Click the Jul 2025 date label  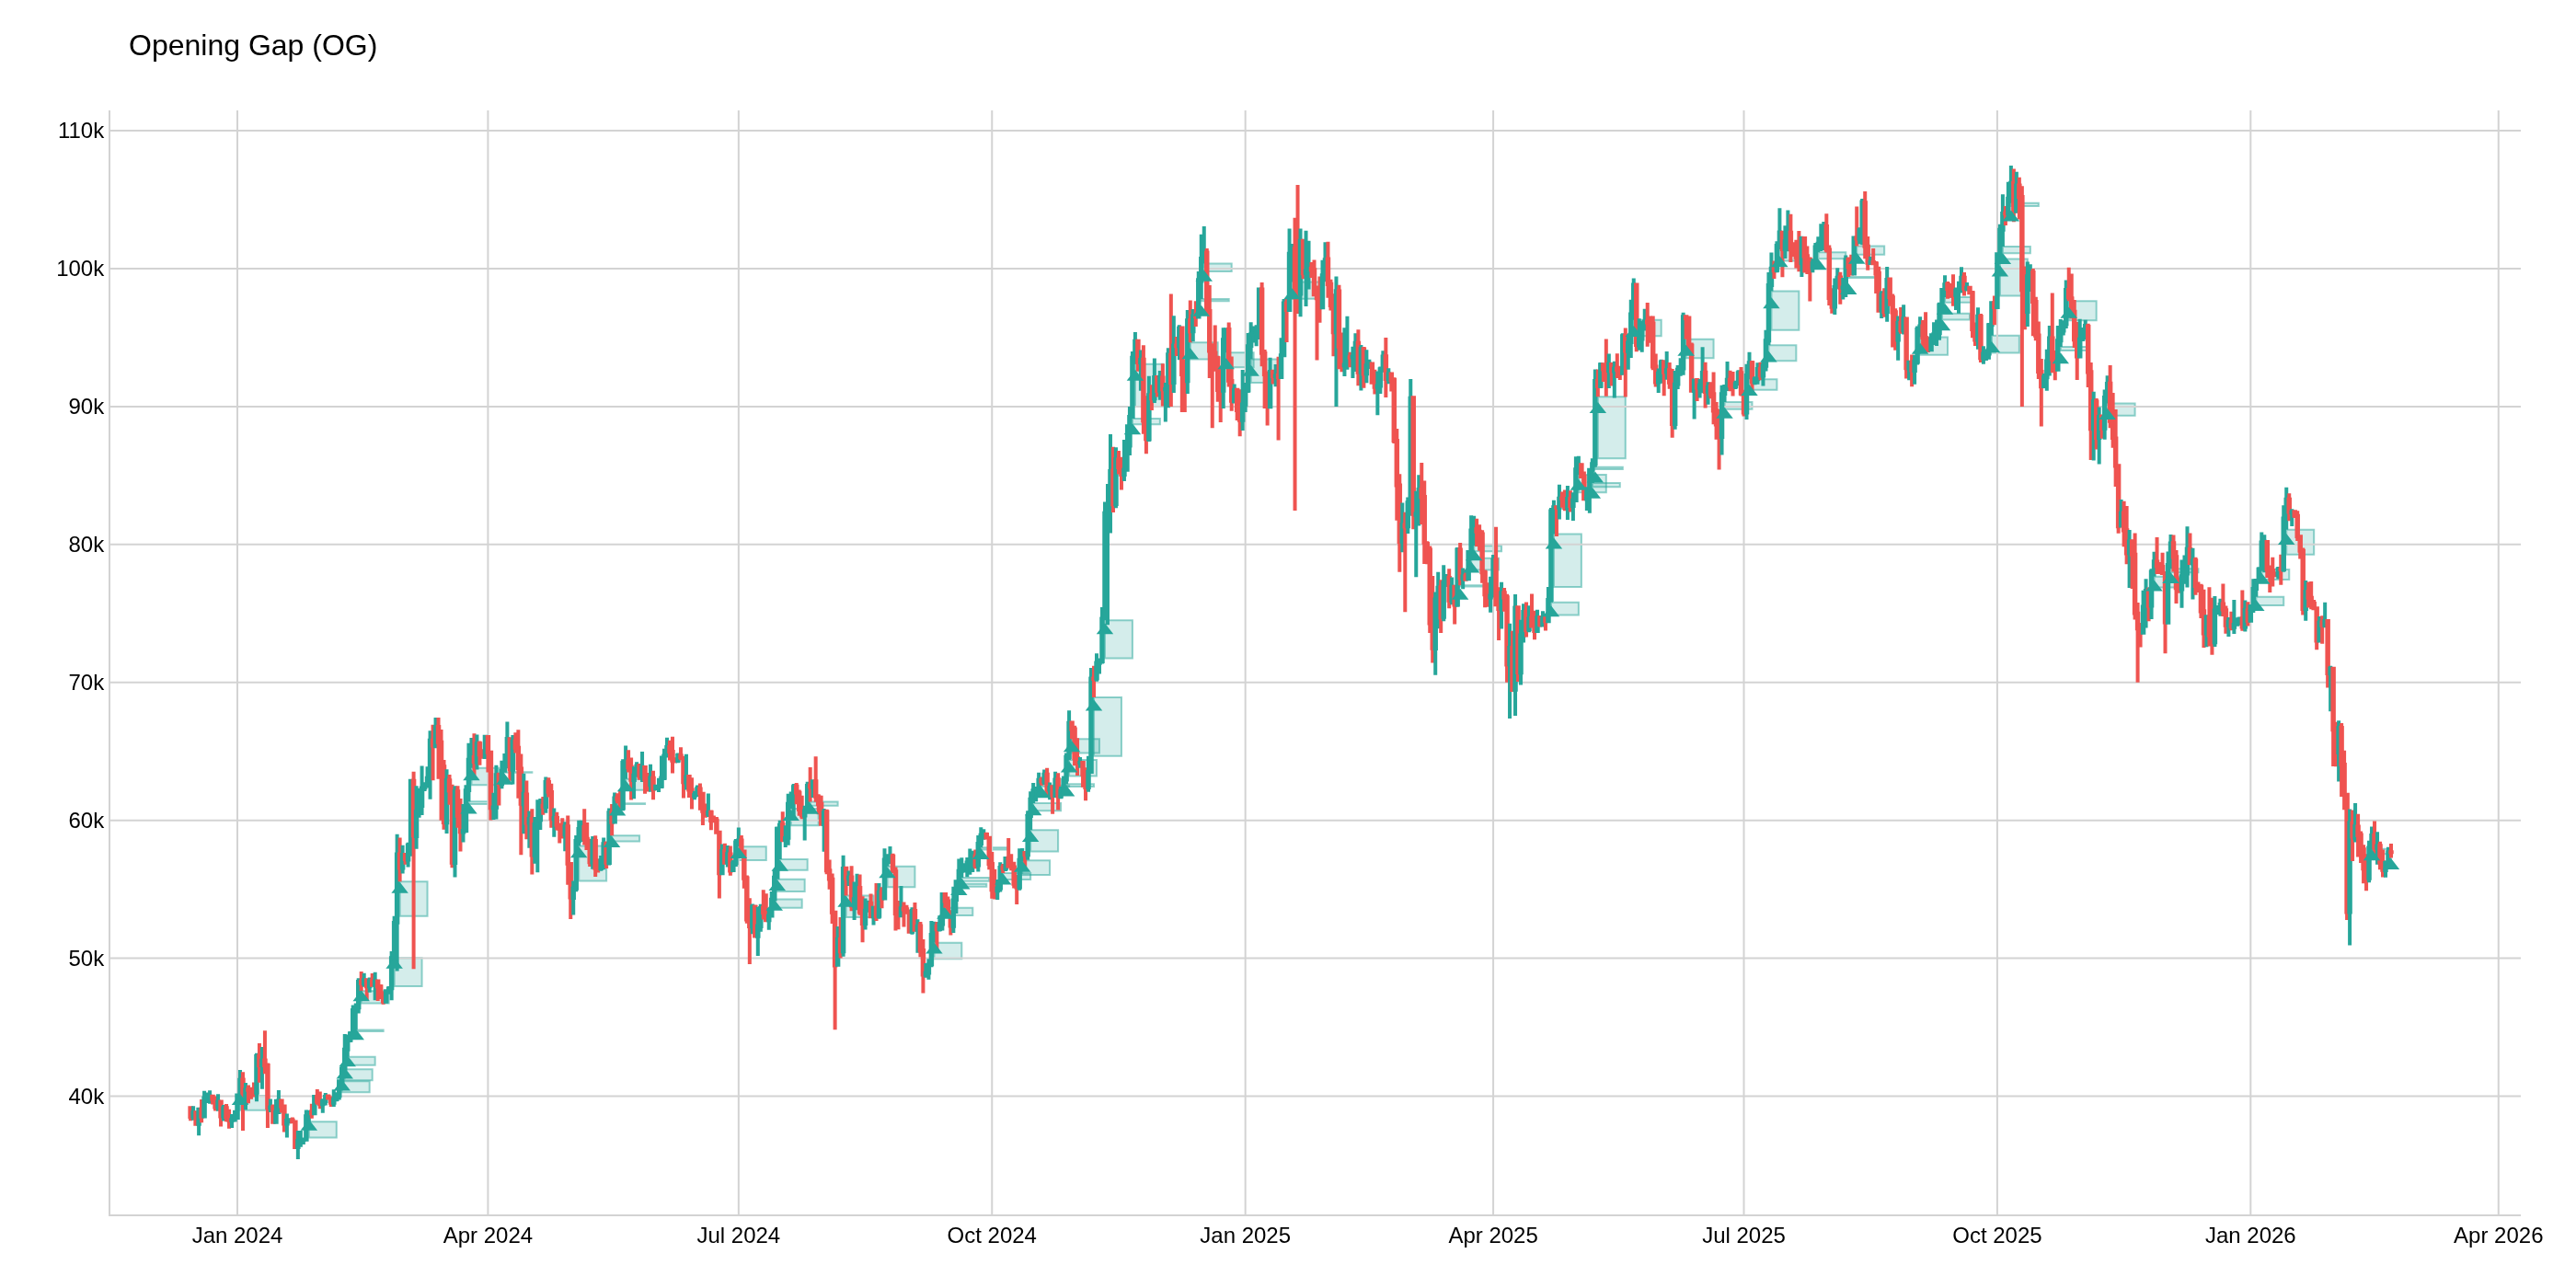coord(1743,1236)
